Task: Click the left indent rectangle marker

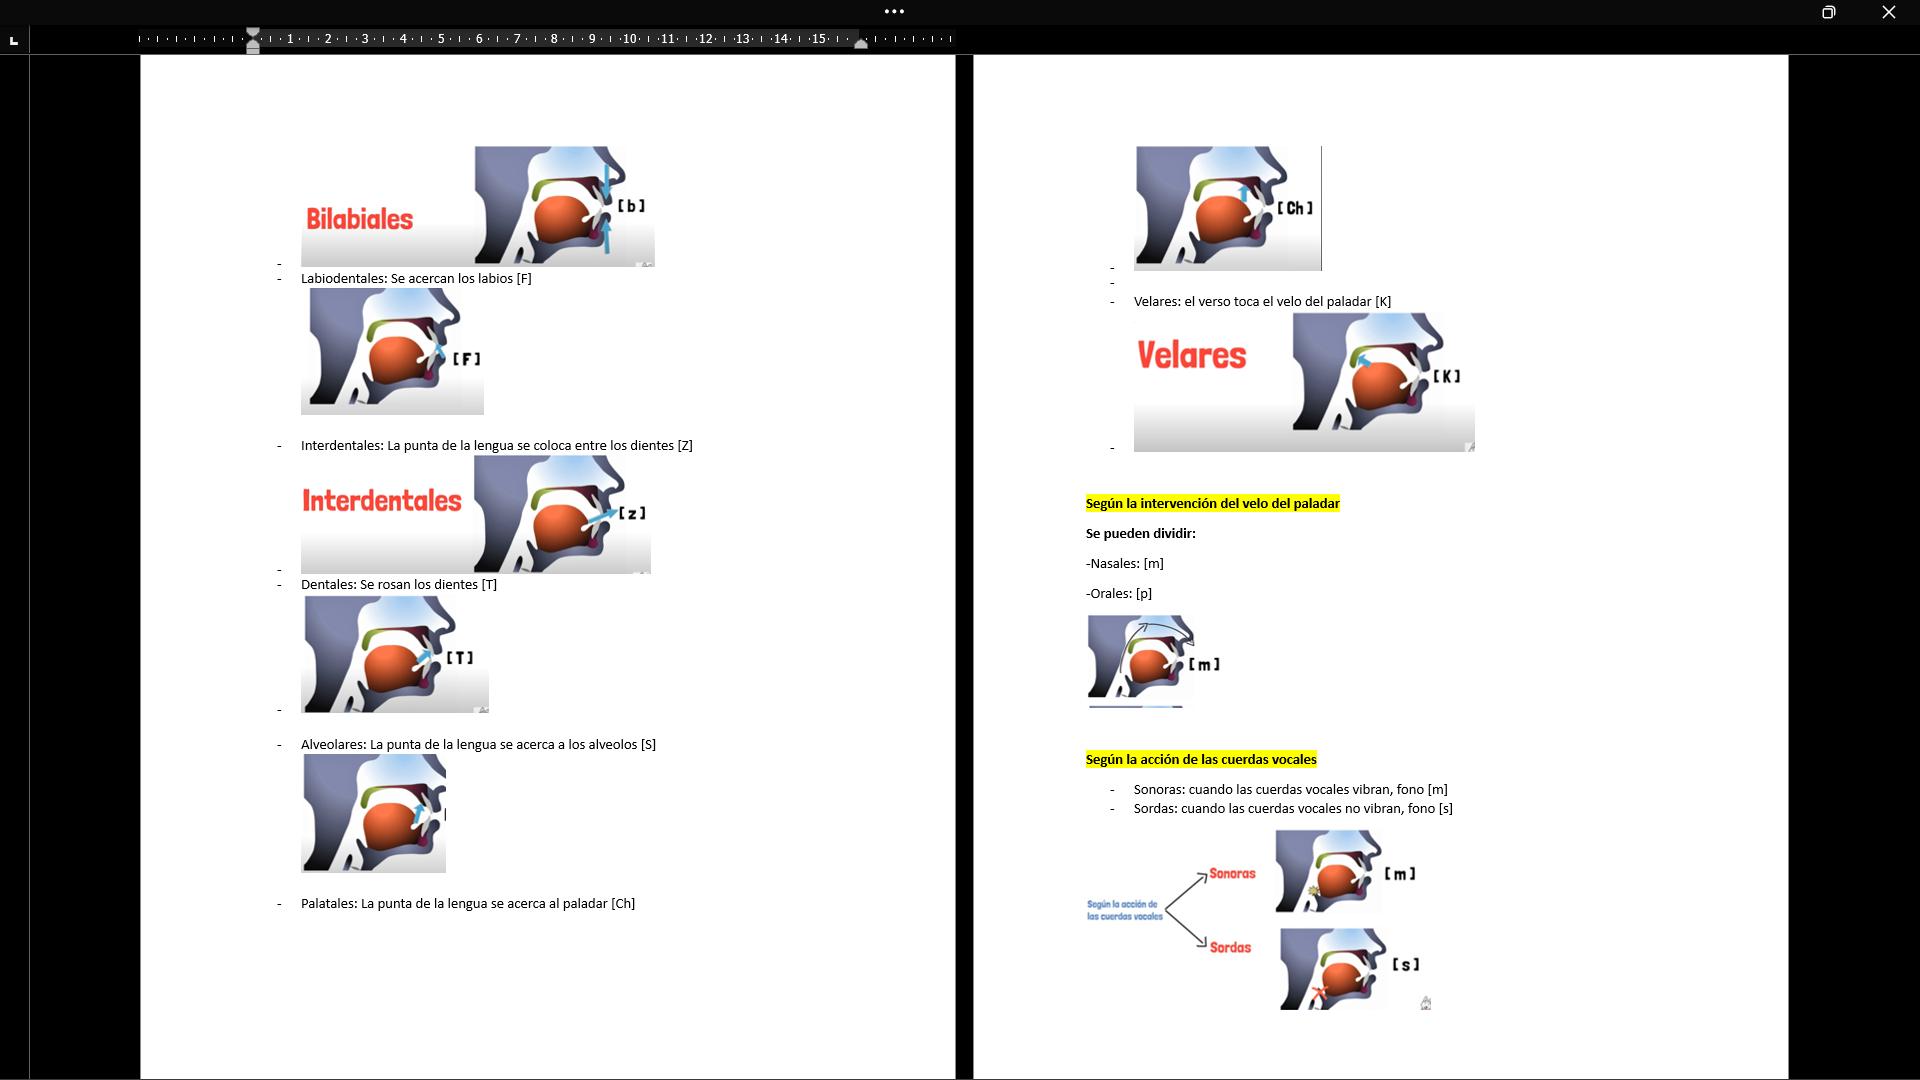Action: pos(253,49)
